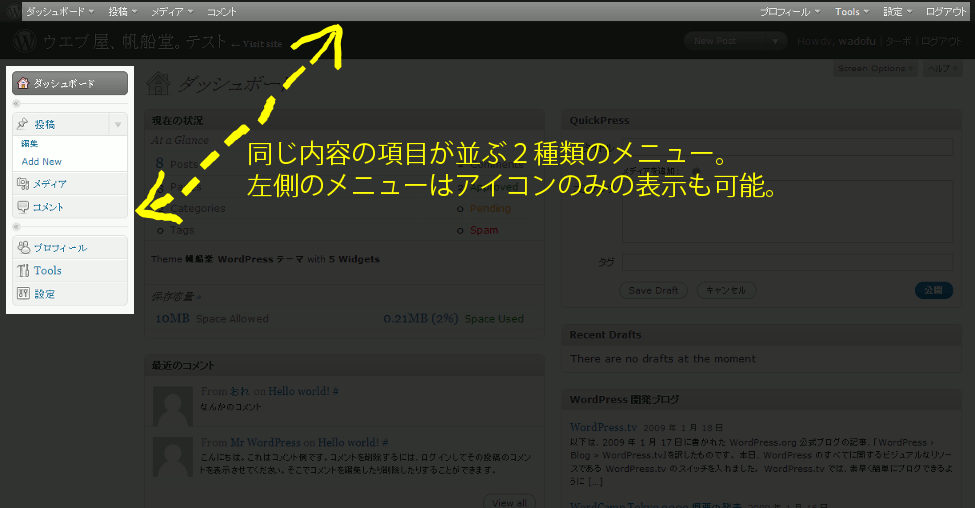Open the メディア menu in the top bar

point(172,12)
